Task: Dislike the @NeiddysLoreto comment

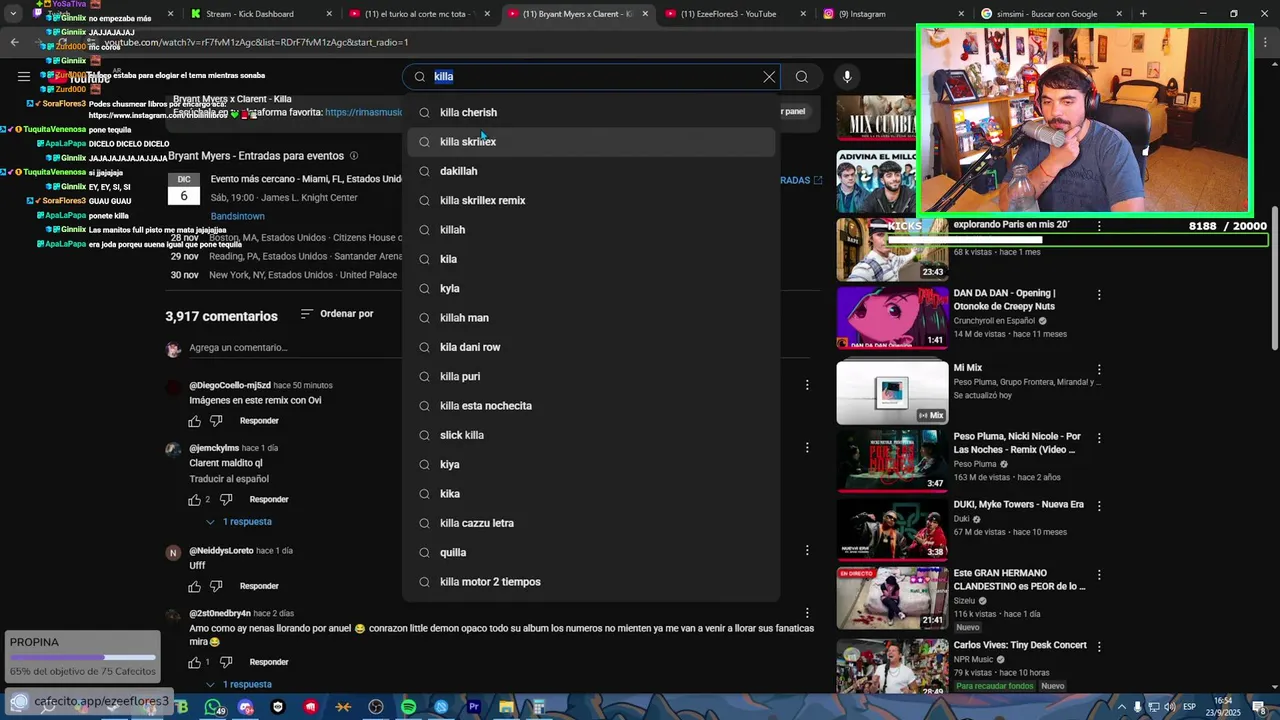Action: click(216, 586)
